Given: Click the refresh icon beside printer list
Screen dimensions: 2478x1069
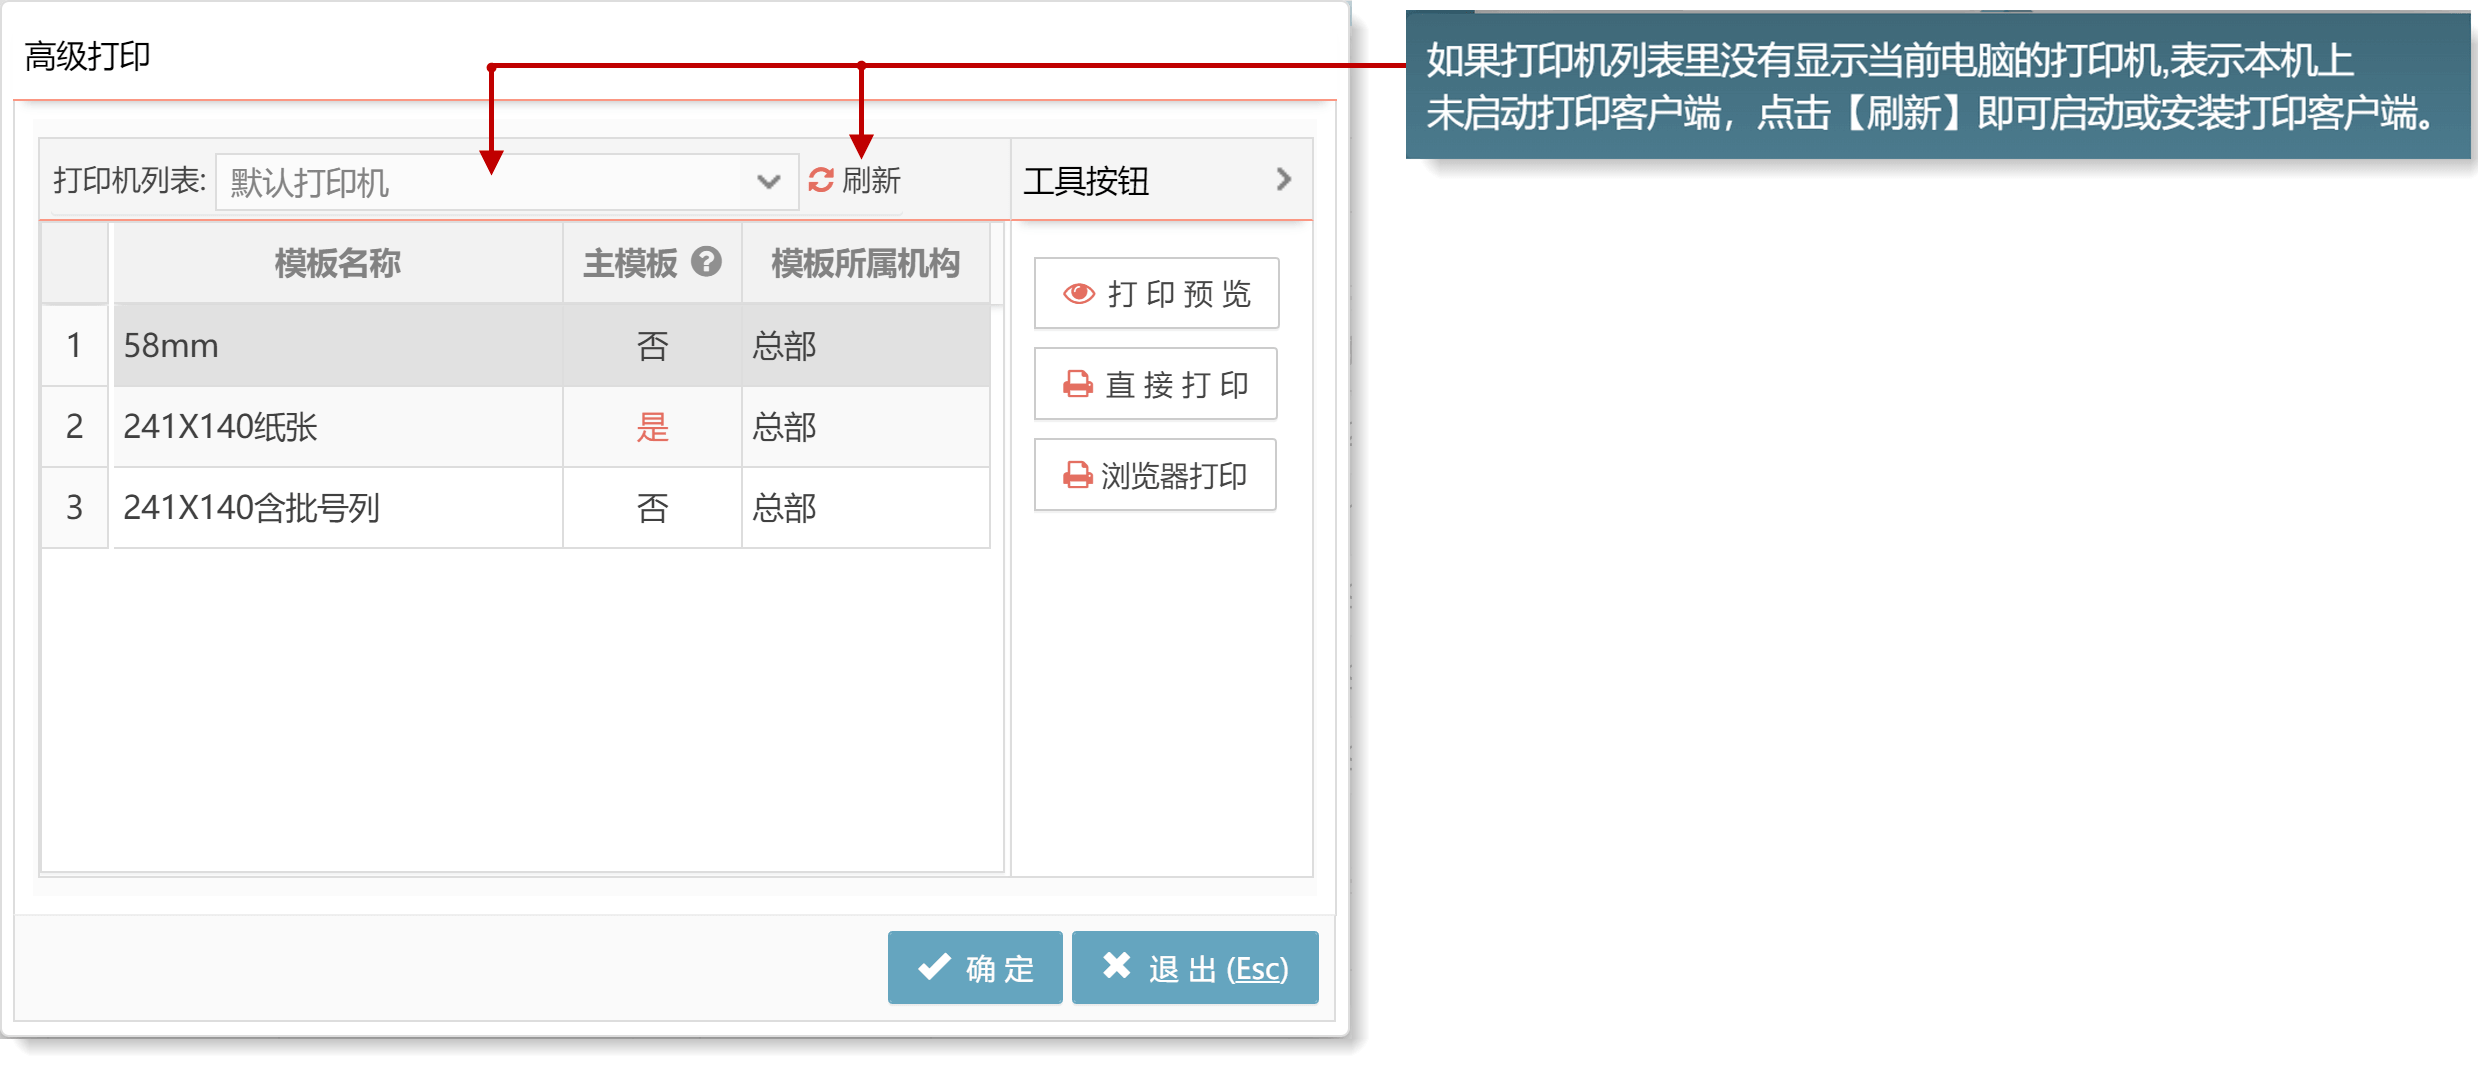Looking at the screenshot, I should click(x=821, y=180).
